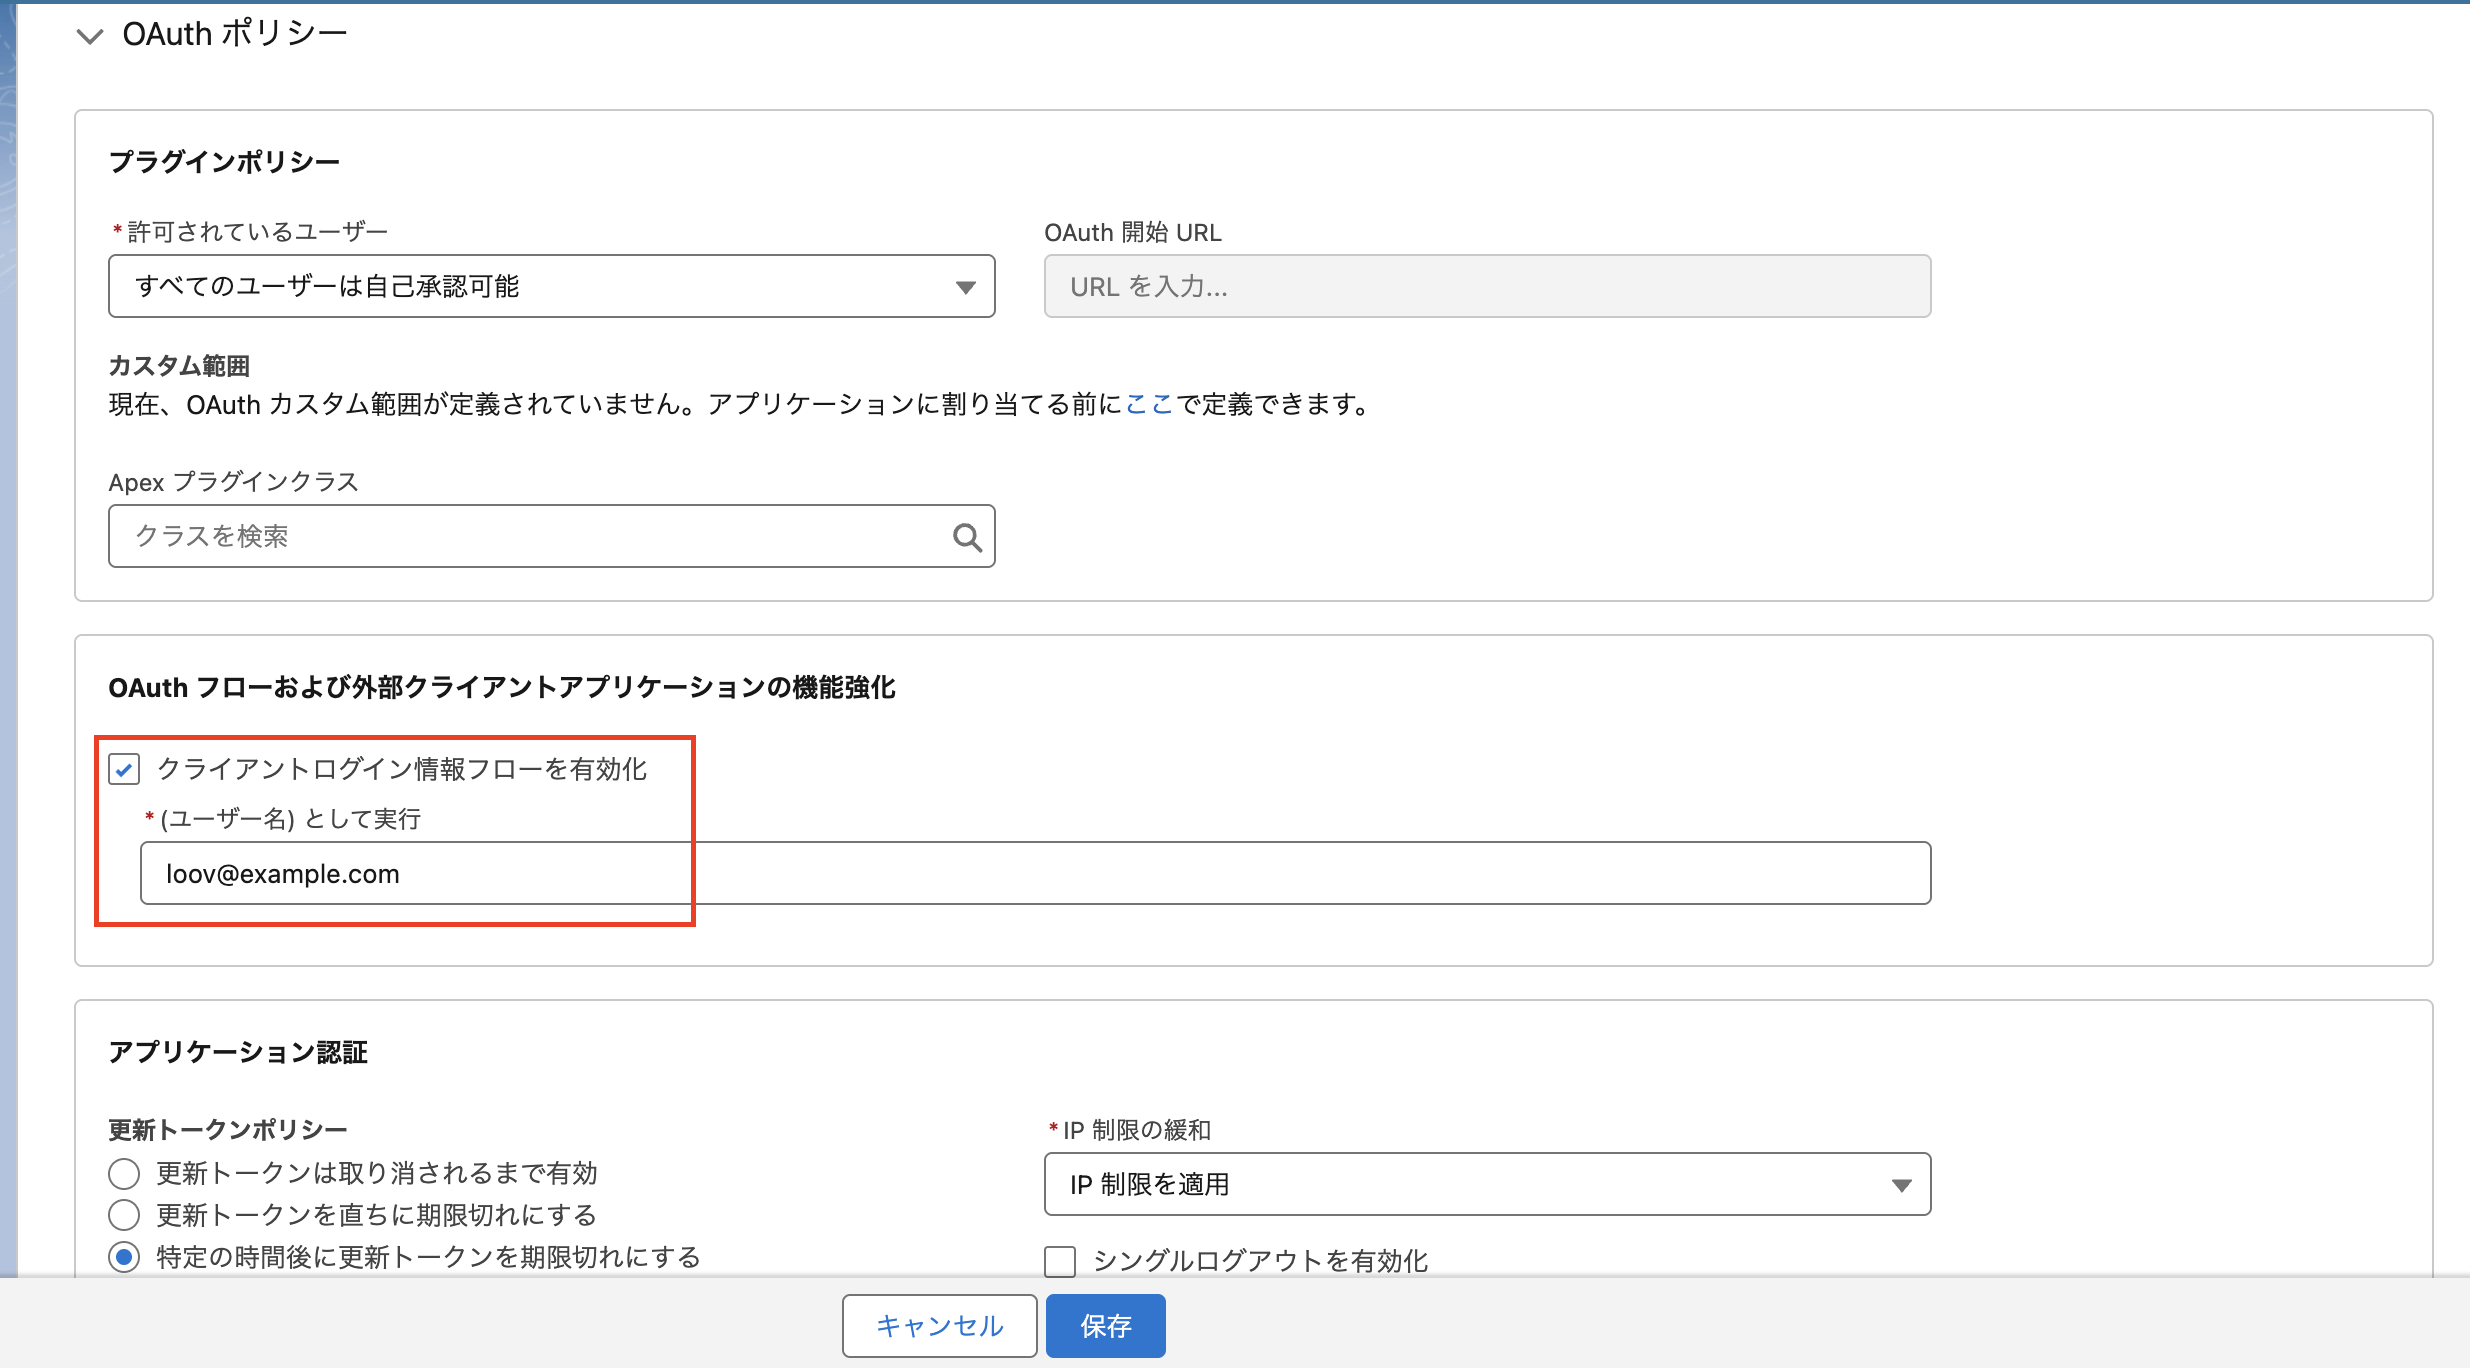Collapse the OAuth ポリシー section chevron
The height and width of the screenshot is (1368, 2470).
click(x=90, y=36)
